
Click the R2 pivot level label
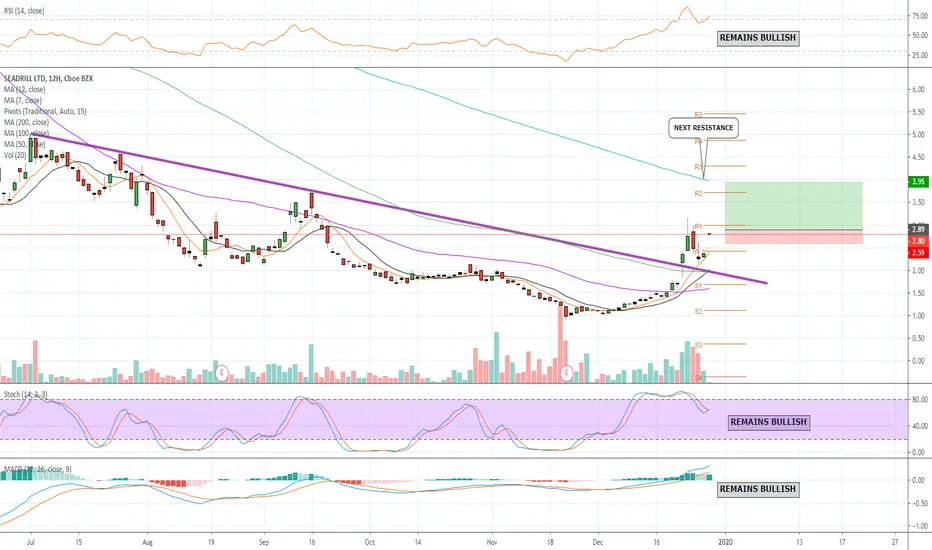tap(698, 193)
